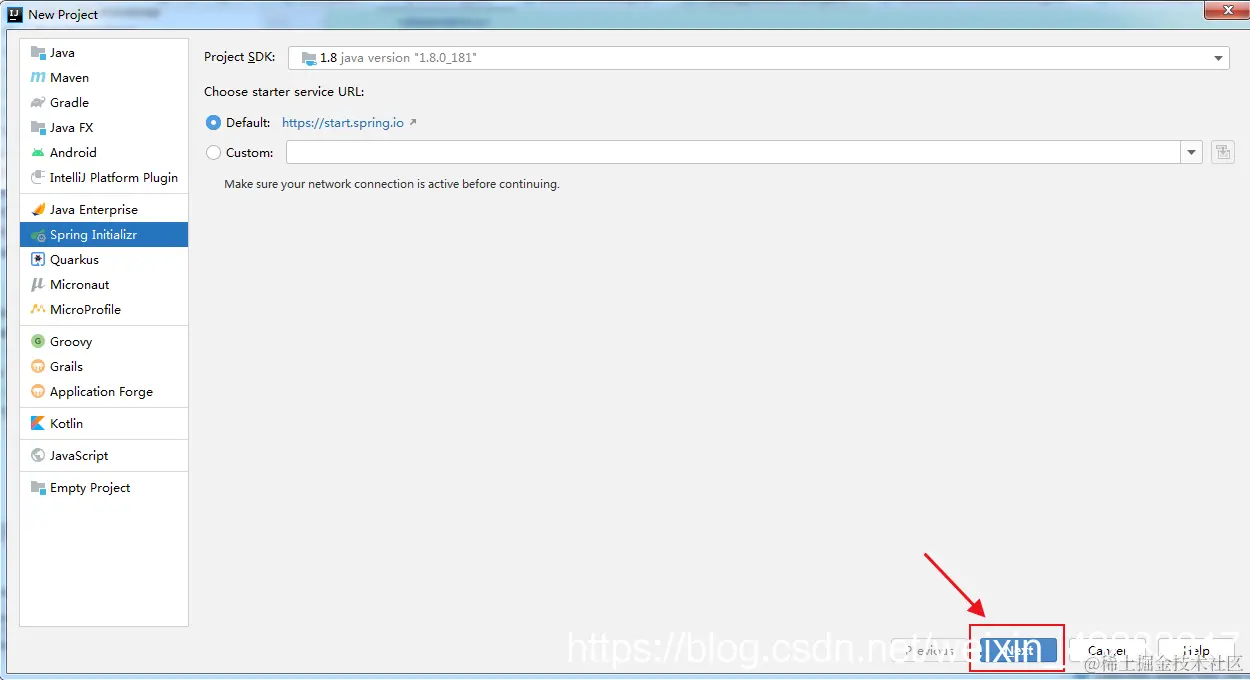Click the JavaScript project icon
This screenshot has width=1250, height=680.
click(38, 456)
